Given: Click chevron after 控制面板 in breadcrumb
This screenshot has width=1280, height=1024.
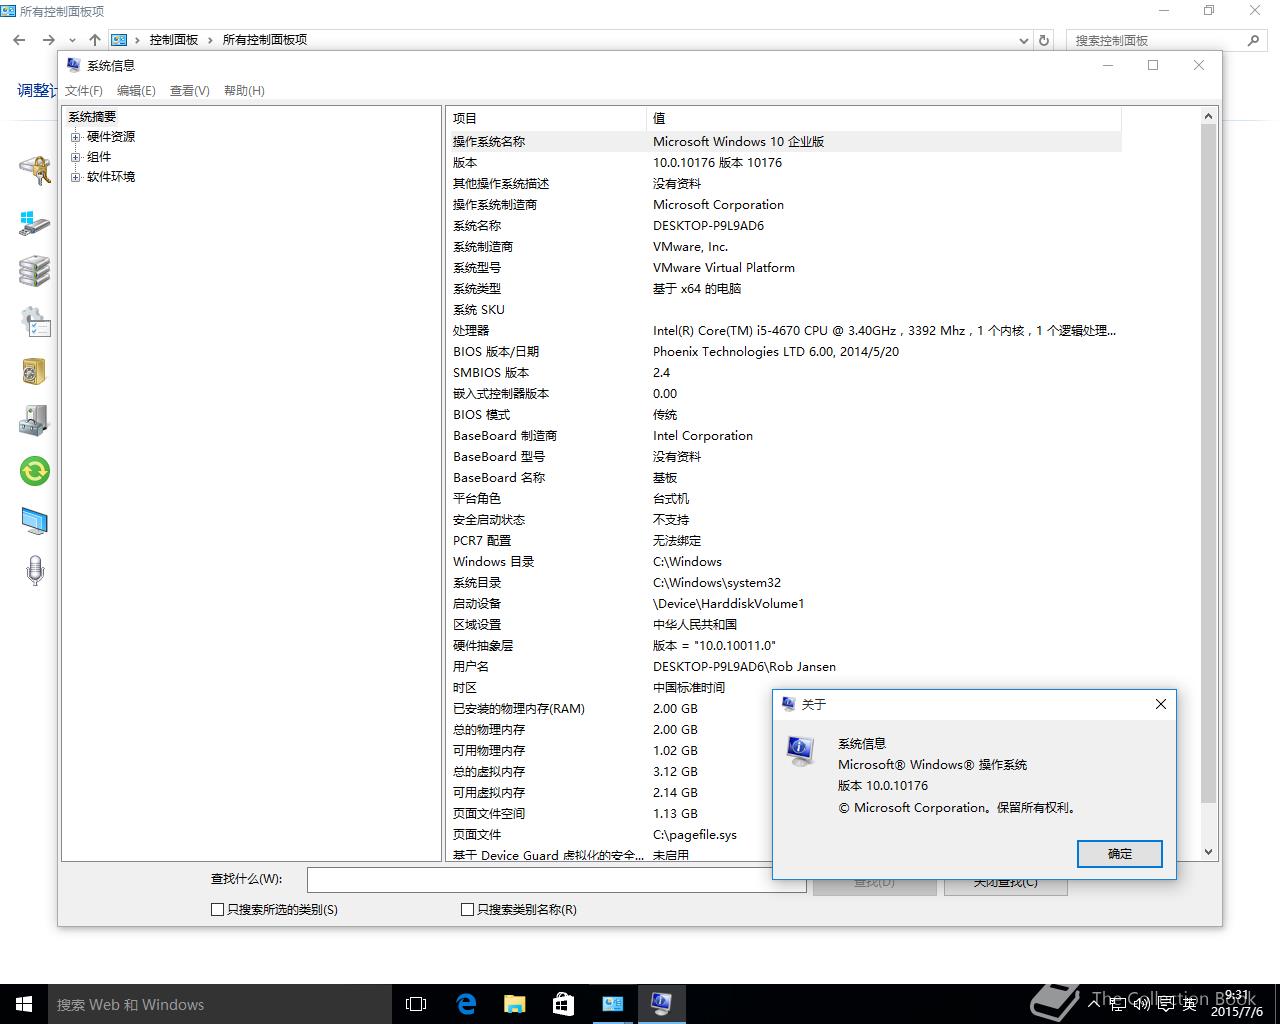Looking at the screenshot, I should coord(210,40).
